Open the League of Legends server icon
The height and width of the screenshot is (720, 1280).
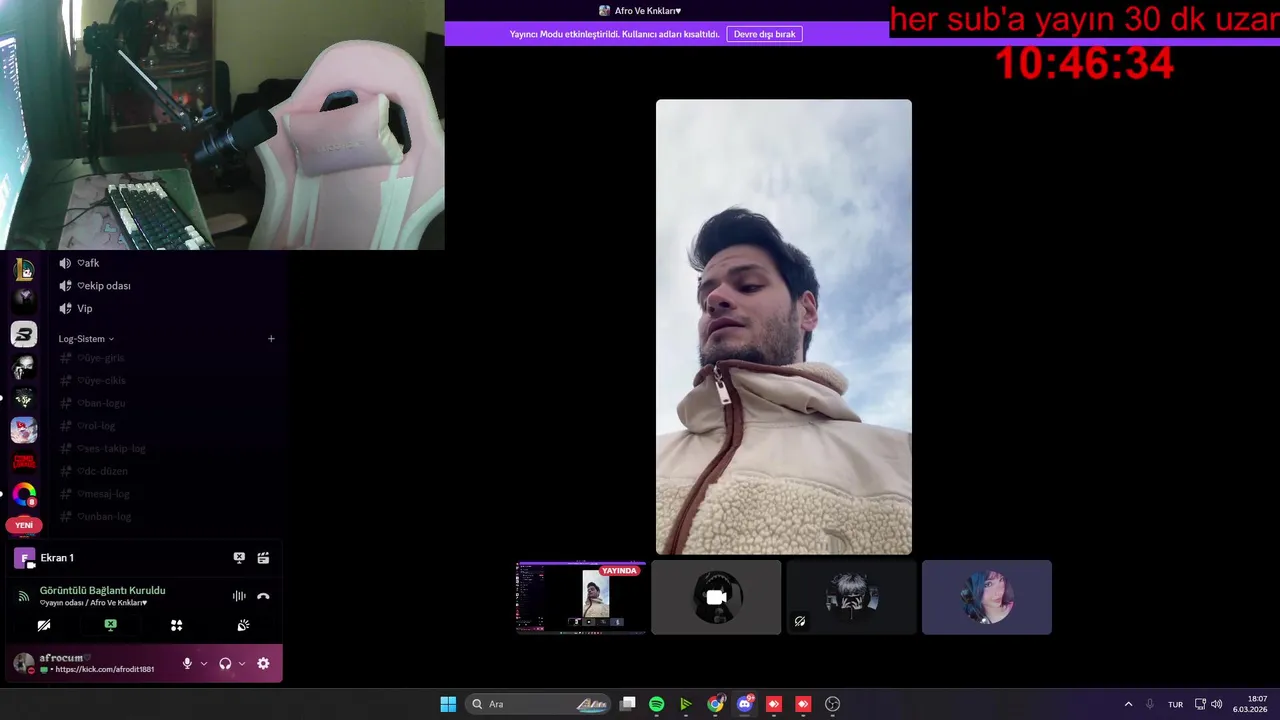24,269
